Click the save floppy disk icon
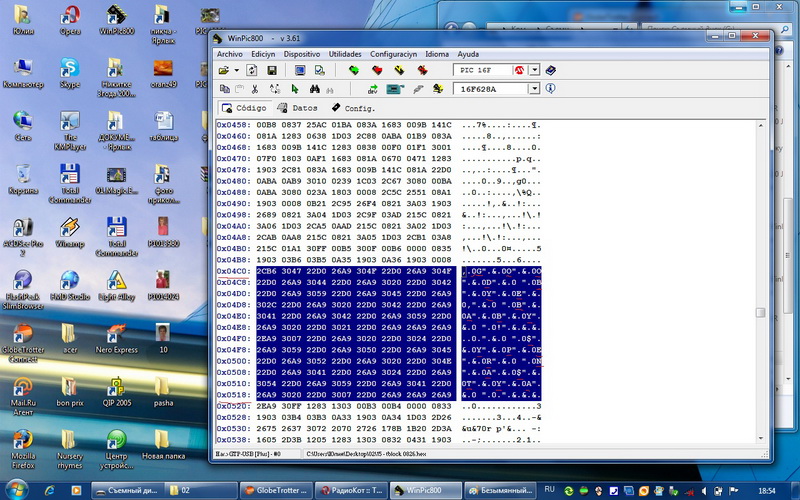Viewport: 800px width, 500px height. tap(271, 70)
